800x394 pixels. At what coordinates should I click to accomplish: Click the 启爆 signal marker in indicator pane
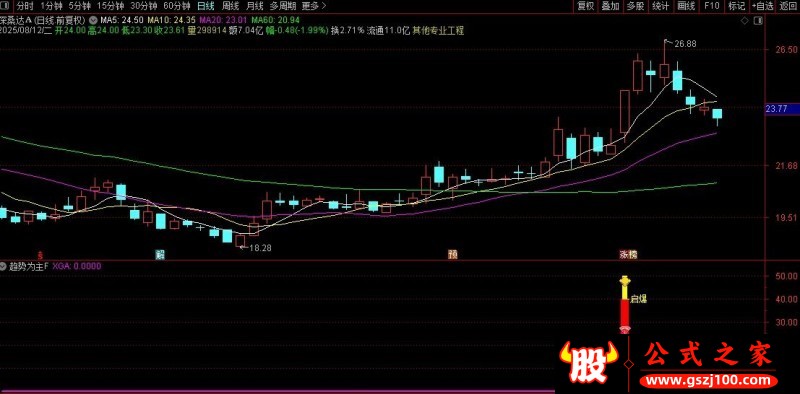point(638,299)
